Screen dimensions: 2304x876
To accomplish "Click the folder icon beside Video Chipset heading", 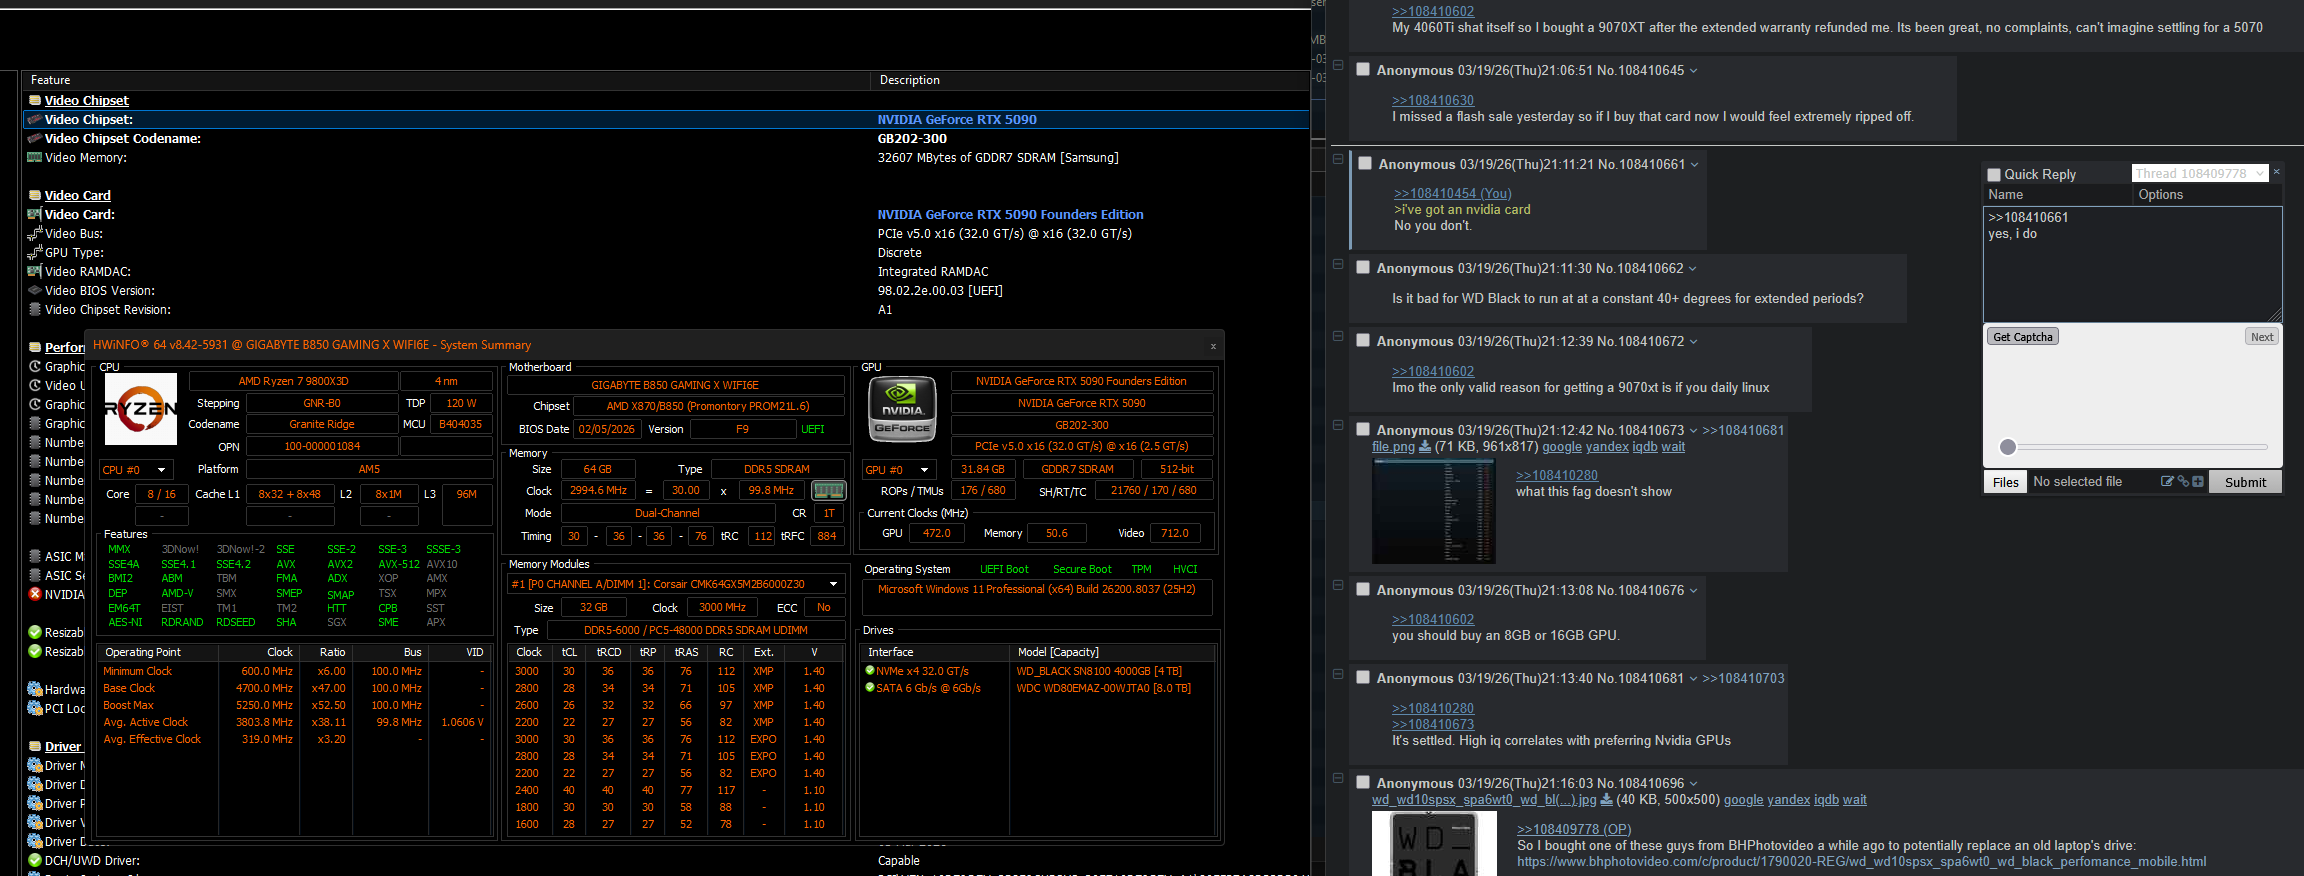I will click(x=35, y=100).
